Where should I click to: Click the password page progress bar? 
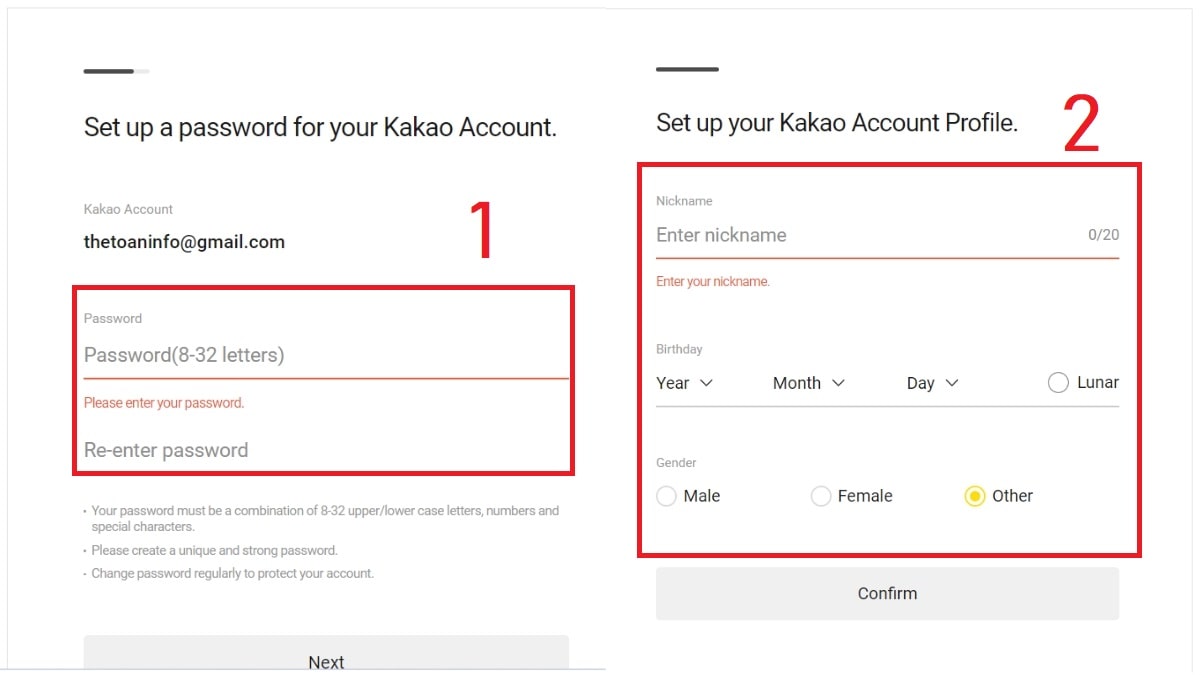point(116,71)
